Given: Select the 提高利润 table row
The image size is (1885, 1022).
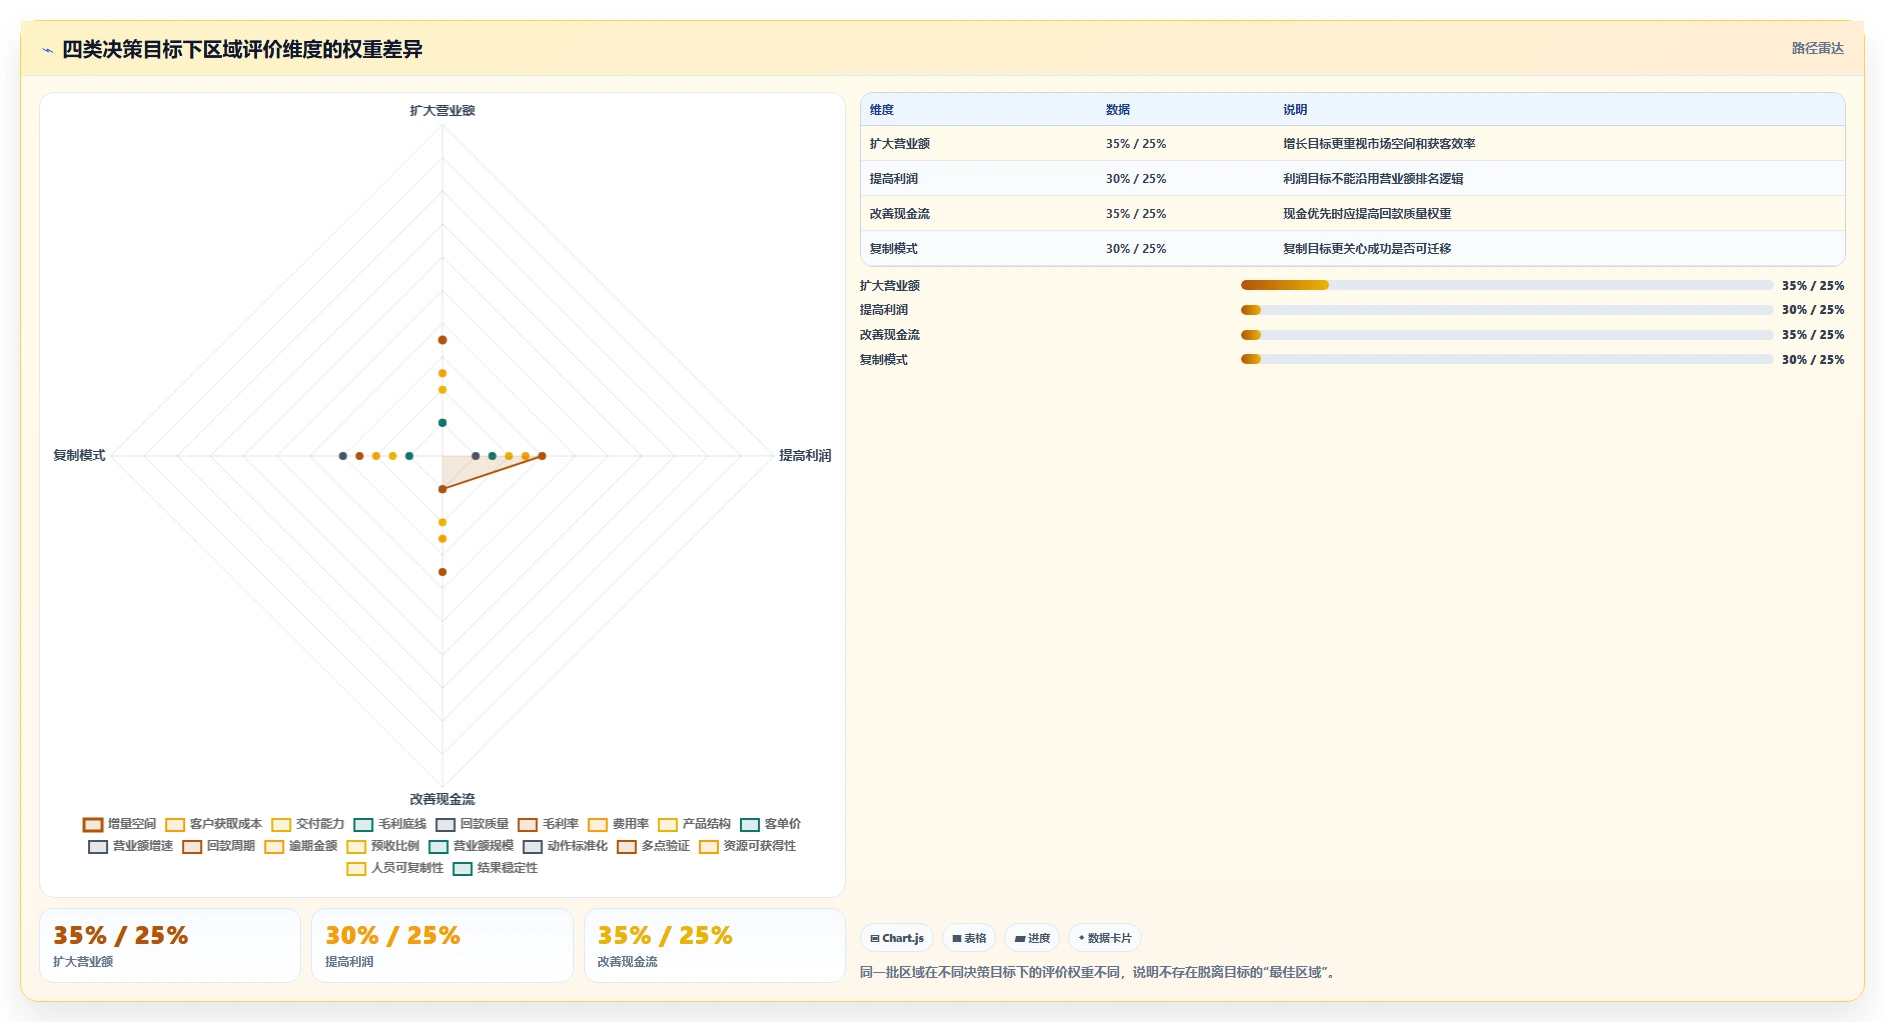Looking at the screenshot, I should click(x=1352, y=179).
